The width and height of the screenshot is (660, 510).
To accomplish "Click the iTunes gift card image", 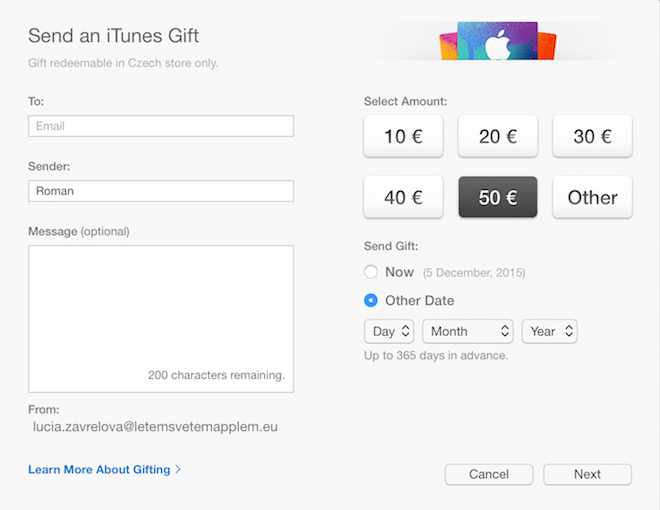I will pyautogui.click(x=497, y=42).
